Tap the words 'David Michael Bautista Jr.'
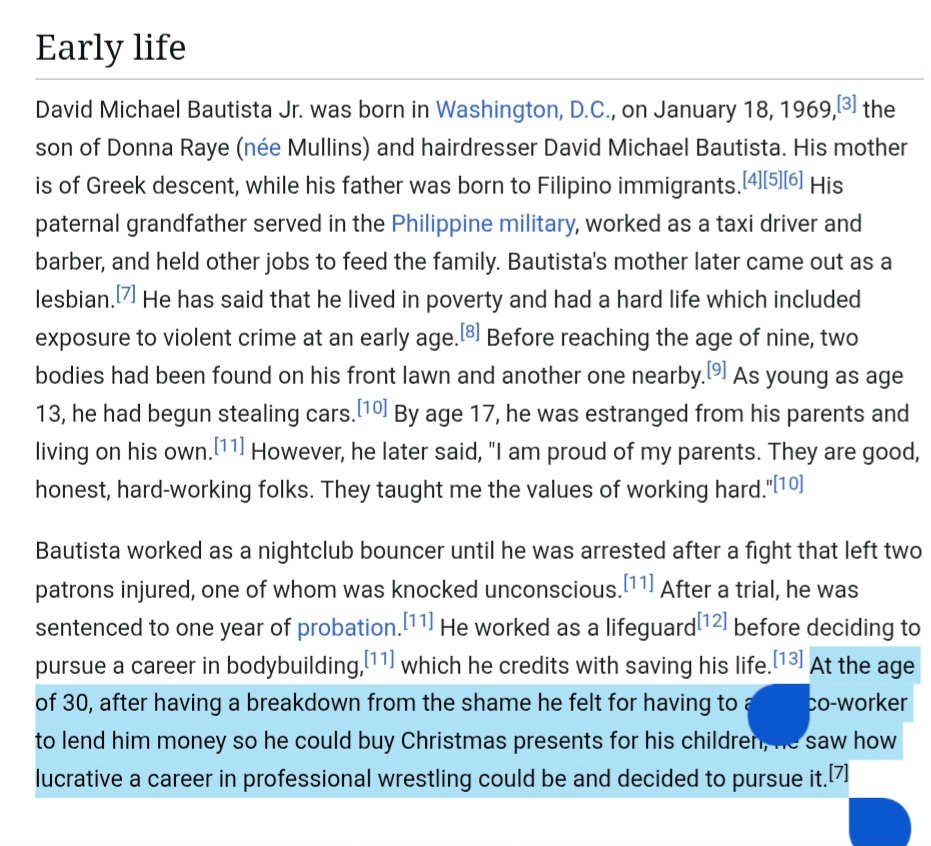The width and height of the screenshot is (931, 846). [169, 110]
